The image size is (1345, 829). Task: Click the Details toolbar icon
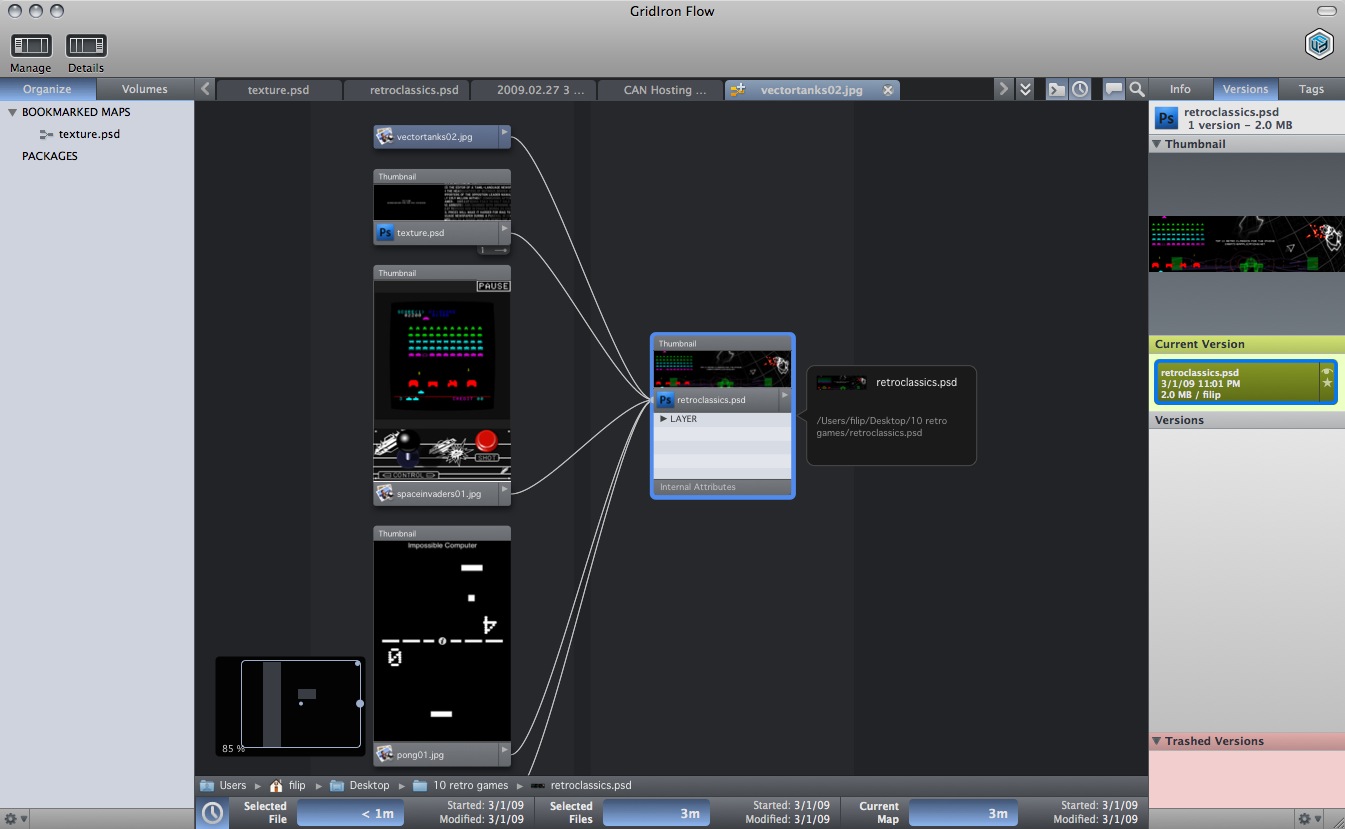[86, 45]
